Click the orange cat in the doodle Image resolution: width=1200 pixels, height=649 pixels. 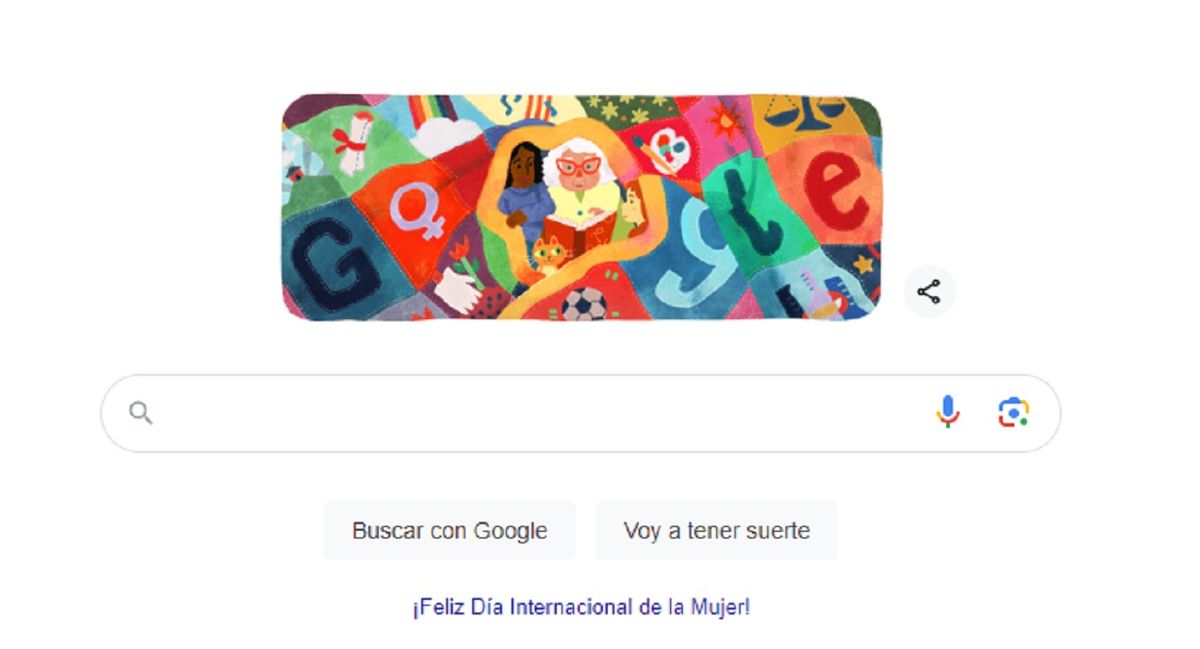tap(549, 257)
